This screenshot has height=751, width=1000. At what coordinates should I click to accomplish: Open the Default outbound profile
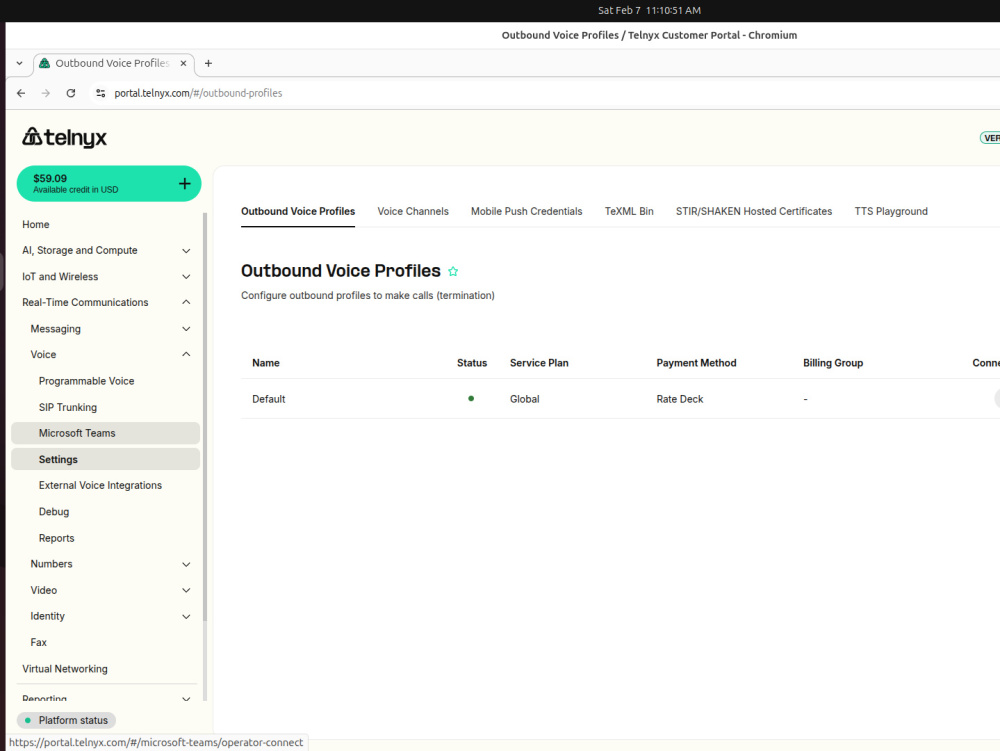coord(268,399)
